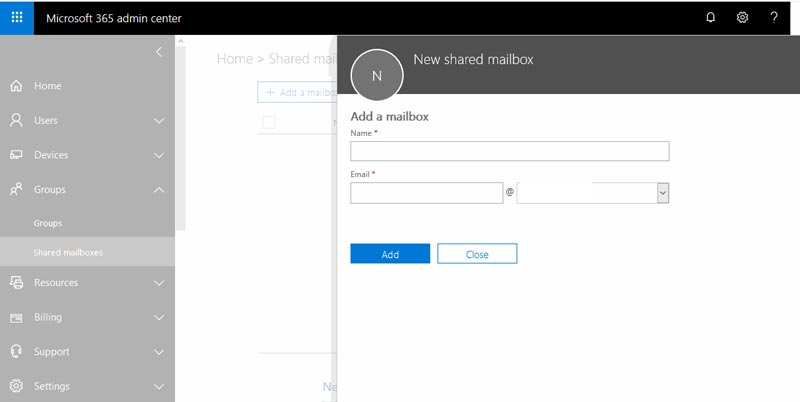Open the notifications bell
Image resolution: width=800 pixels, height=402 pixels.
pyautogui.click(x=711, y=17)
